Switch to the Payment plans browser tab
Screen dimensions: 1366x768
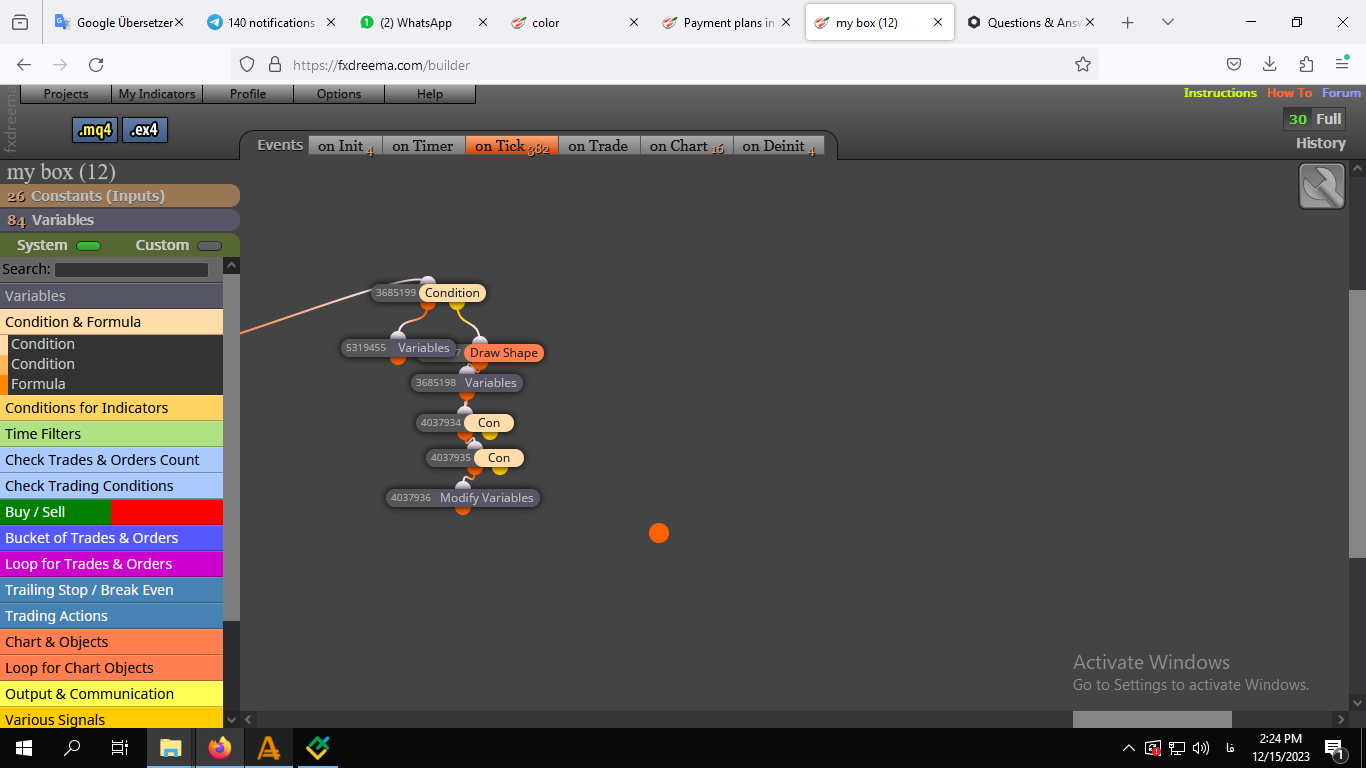(x=727, y=22)
